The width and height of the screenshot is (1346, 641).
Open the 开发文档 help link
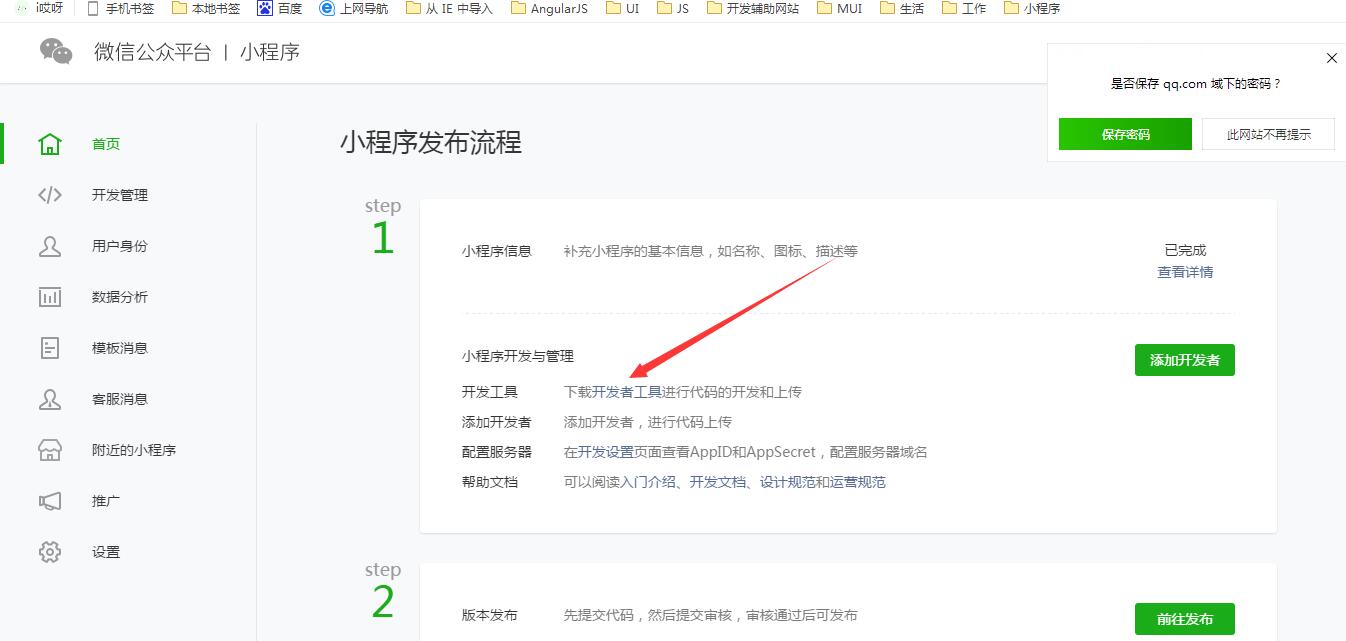pos(718,482)
